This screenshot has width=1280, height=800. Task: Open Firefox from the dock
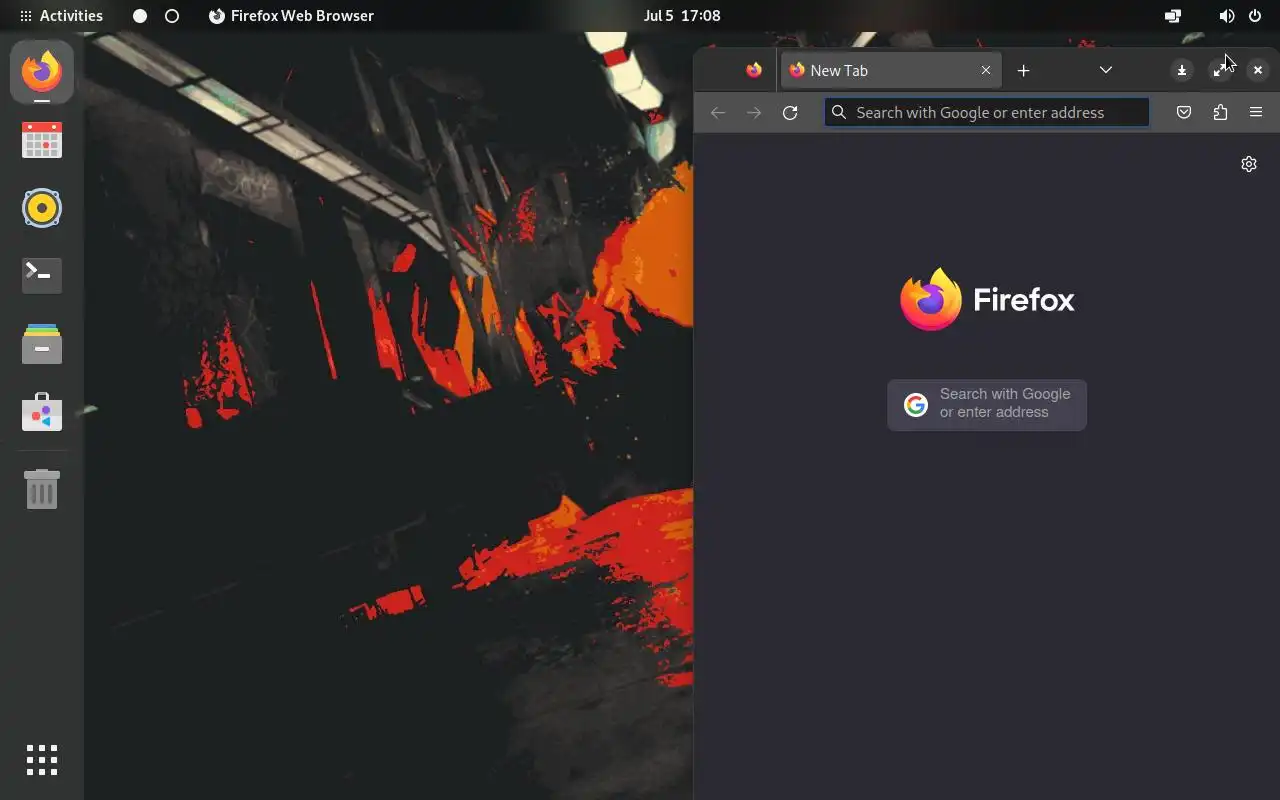coord(42,72)
